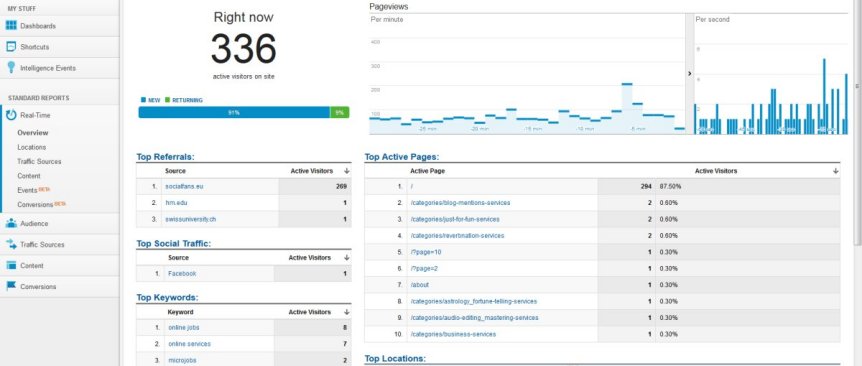Click the page vertical scrollbar
Image resolution: width=862 pixels, height=366 pixels.
pyautogui.click(x=858, y=124)
